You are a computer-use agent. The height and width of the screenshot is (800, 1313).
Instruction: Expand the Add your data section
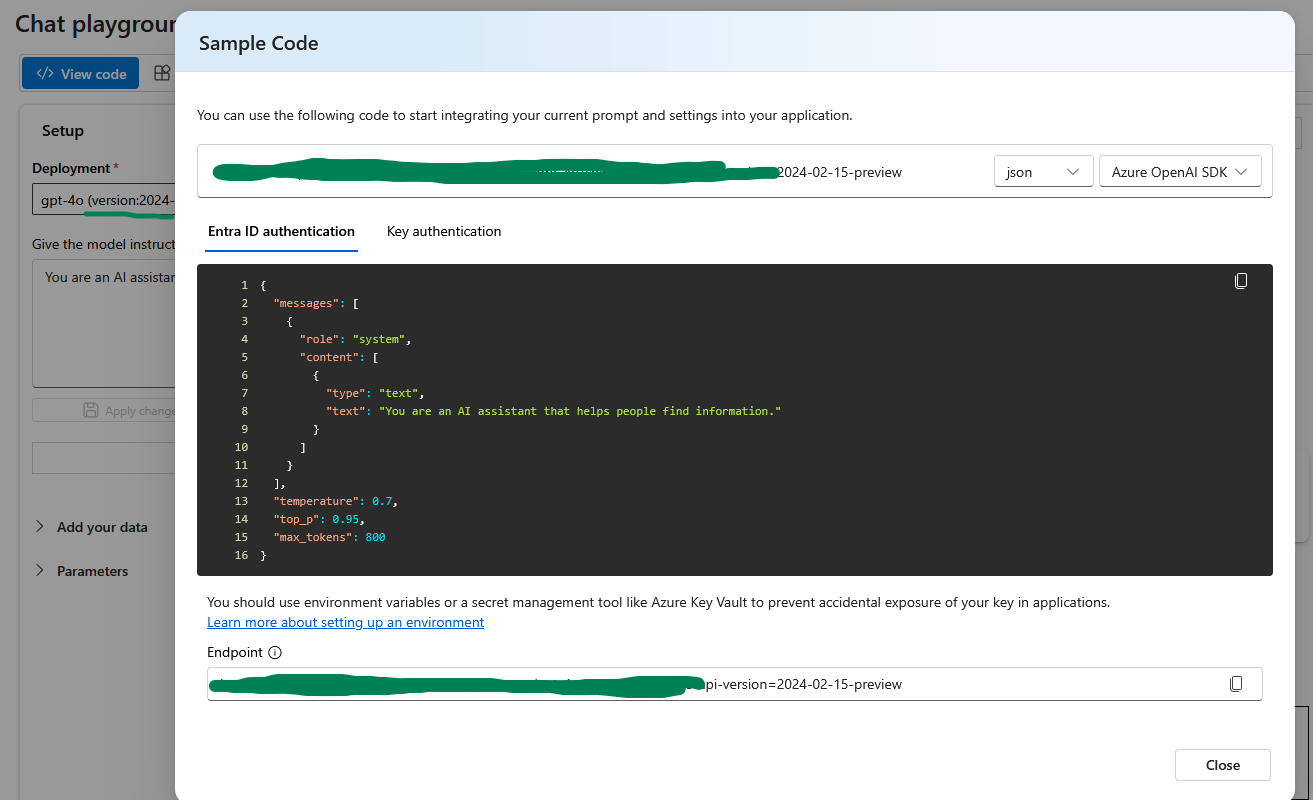coord(91,527)
